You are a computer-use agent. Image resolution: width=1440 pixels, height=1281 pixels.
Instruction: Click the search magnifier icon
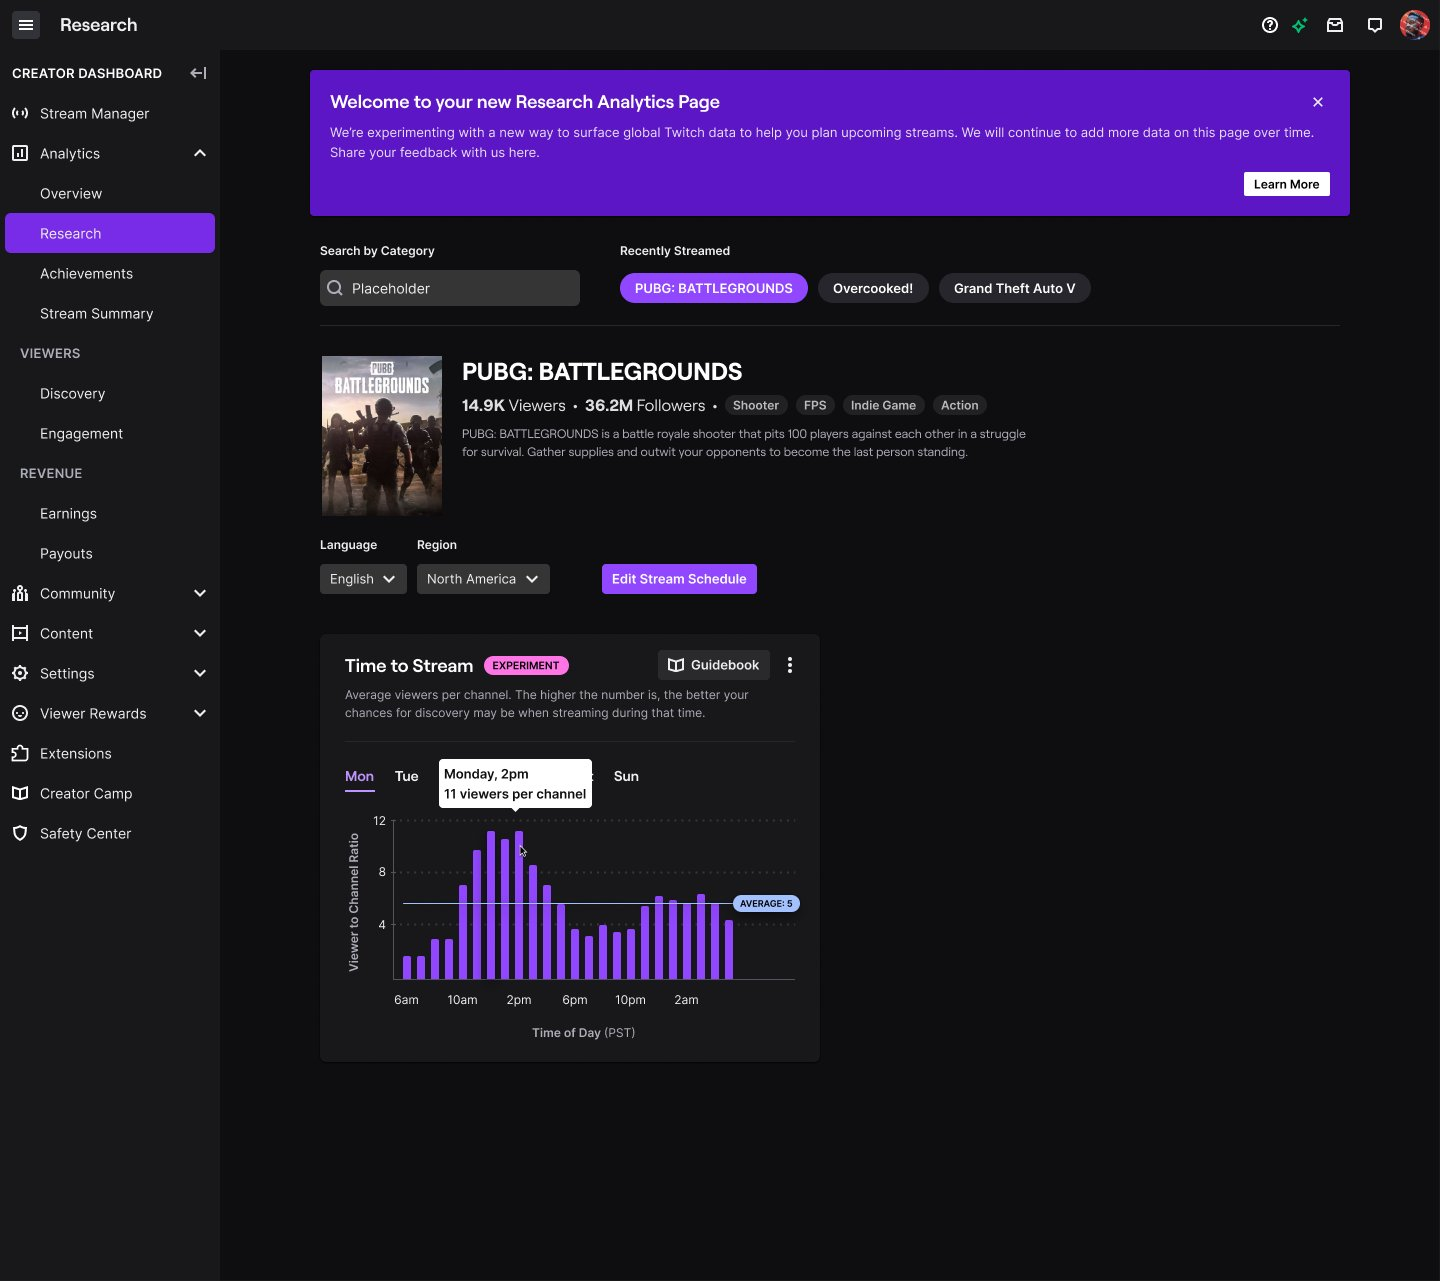335,288
